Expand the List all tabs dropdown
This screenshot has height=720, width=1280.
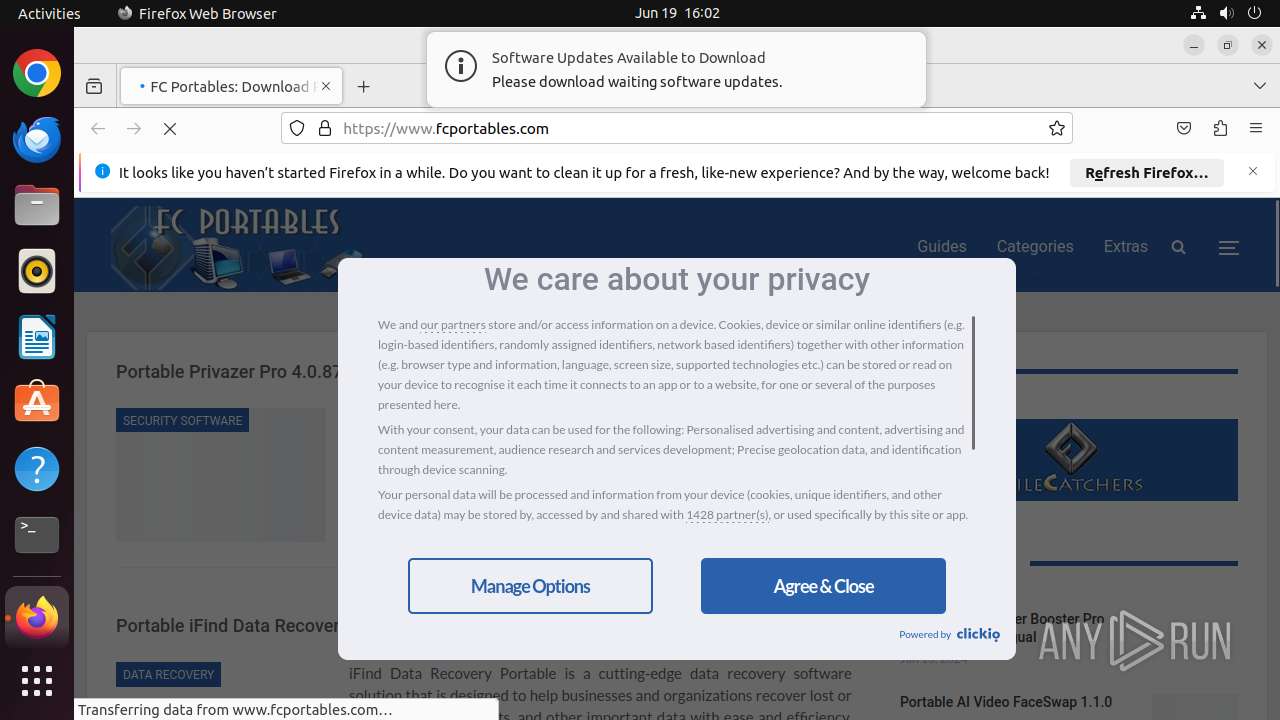[x=1259, y=86]
